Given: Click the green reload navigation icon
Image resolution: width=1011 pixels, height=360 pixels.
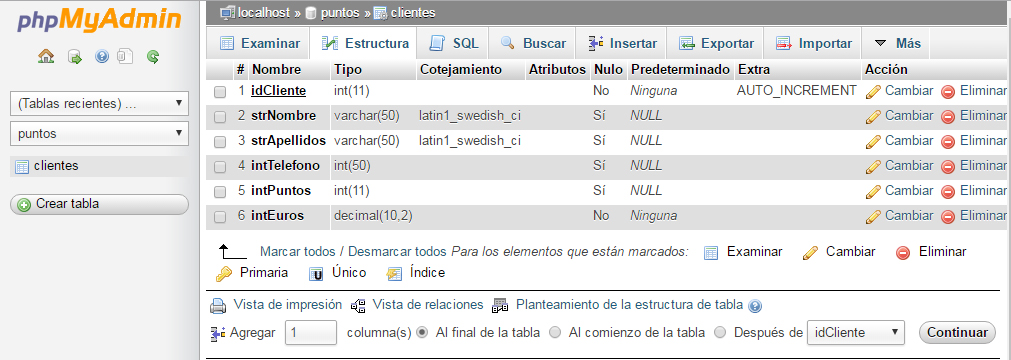Looking at the screenshot, I should click(x=153, y=57).
